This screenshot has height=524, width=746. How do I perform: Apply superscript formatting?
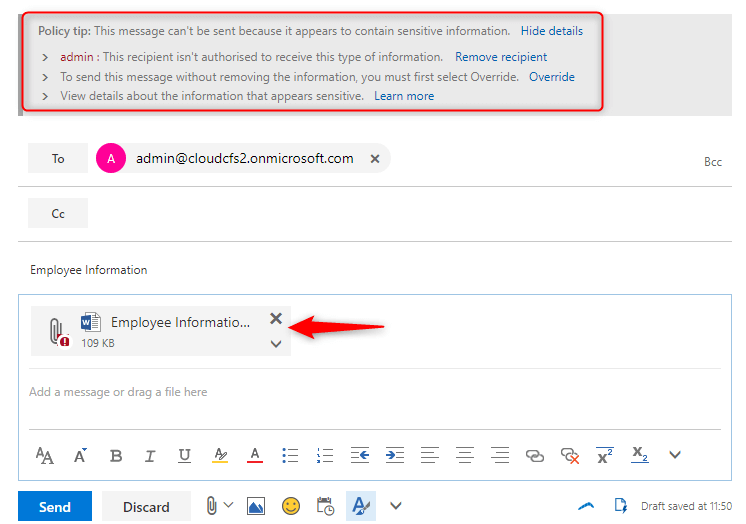point(605,455)
